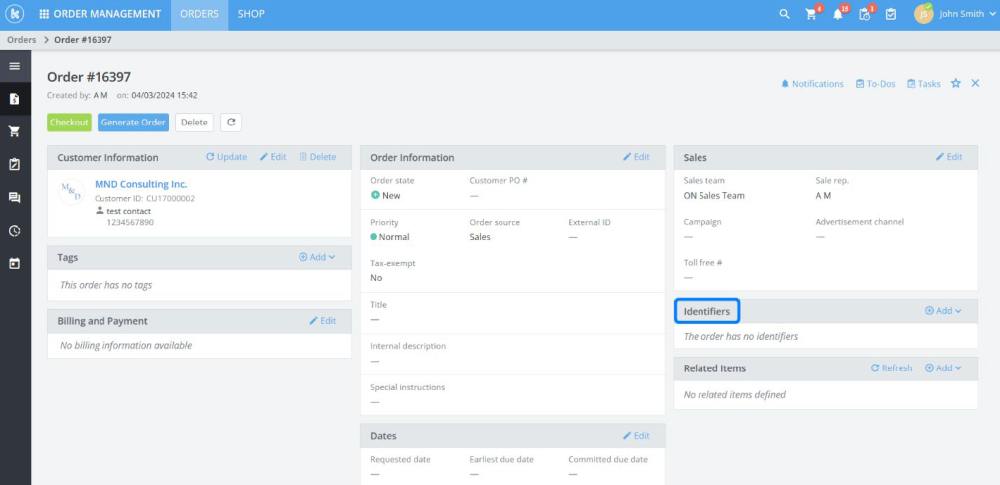Mark order as favorite with star
1000x485 pixels.
point(955,84)
